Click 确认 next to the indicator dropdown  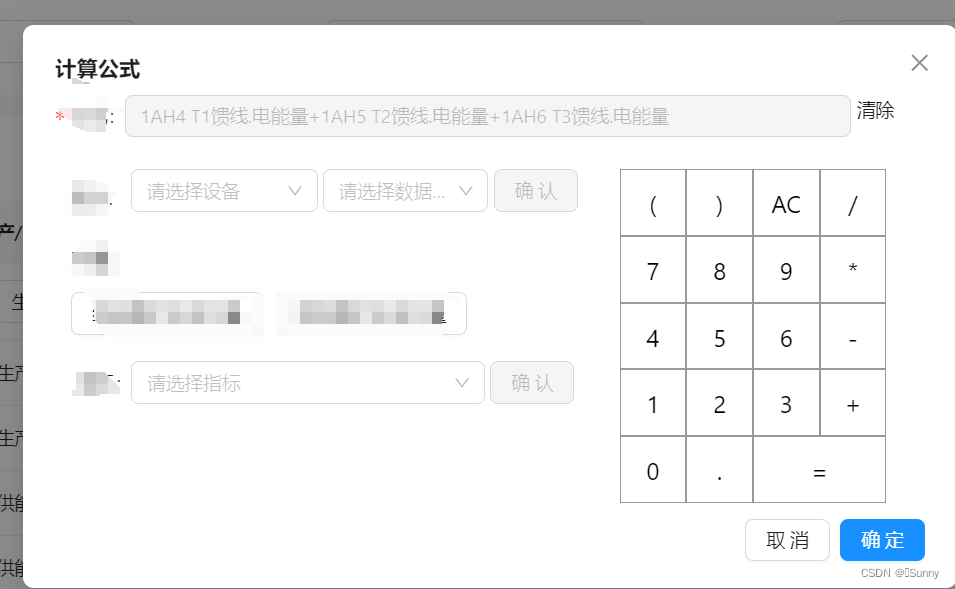[x=532, y=382]
